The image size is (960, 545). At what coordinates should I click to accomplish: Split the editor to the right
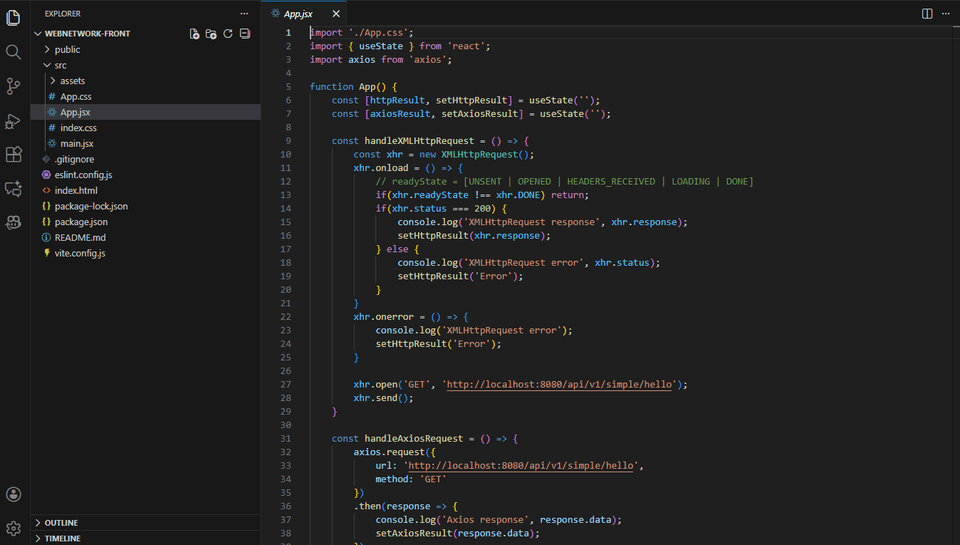click(927, 14)
